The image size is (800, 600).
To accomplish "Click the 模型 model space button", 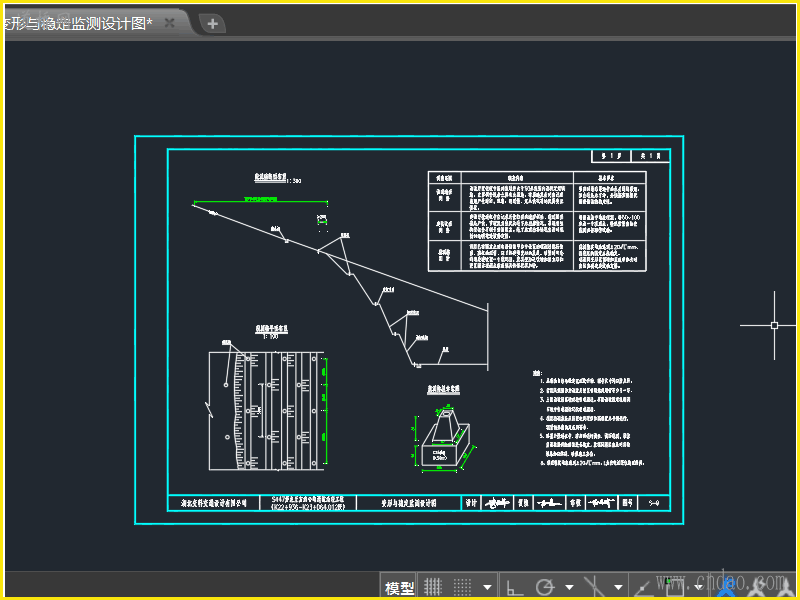I will pyautogui.click(x=399, y=587).
